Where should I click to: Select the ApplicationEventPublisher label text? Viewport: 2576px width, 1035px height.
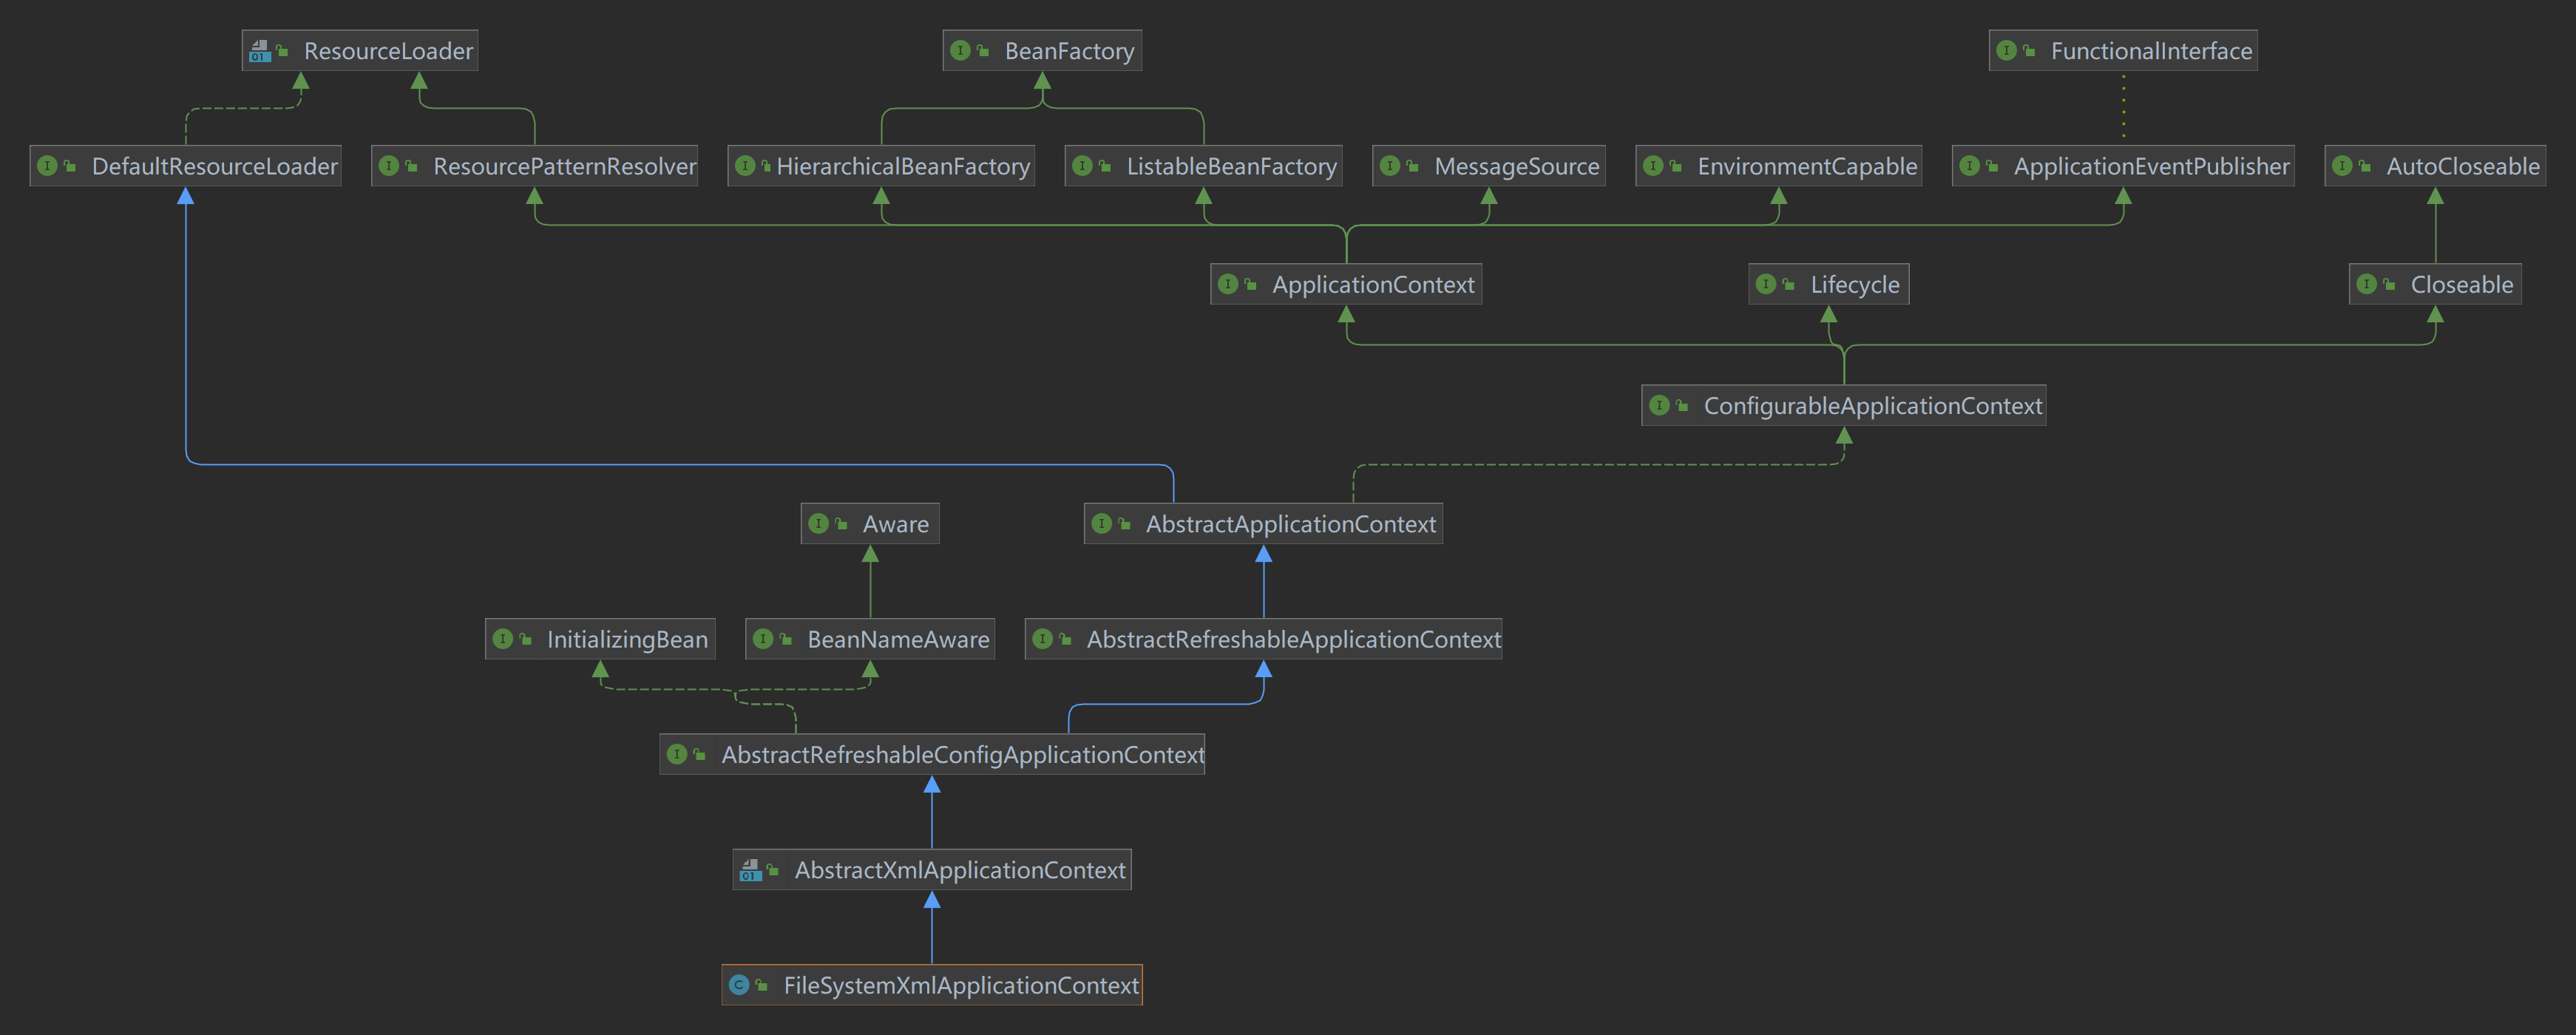[2151, 167]
